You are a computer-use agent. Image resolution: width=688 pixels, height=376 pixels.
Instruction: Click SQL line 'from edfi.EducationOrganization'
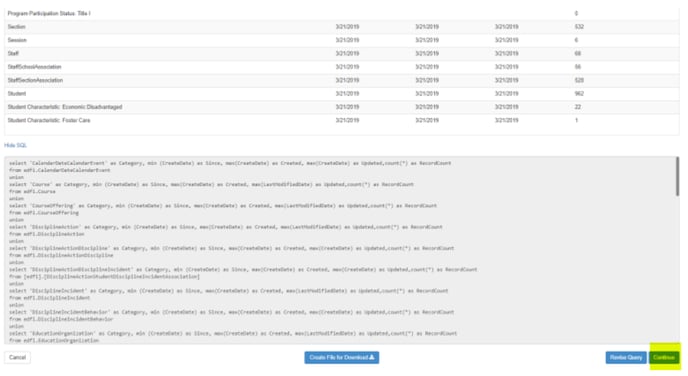coord(54,340)
